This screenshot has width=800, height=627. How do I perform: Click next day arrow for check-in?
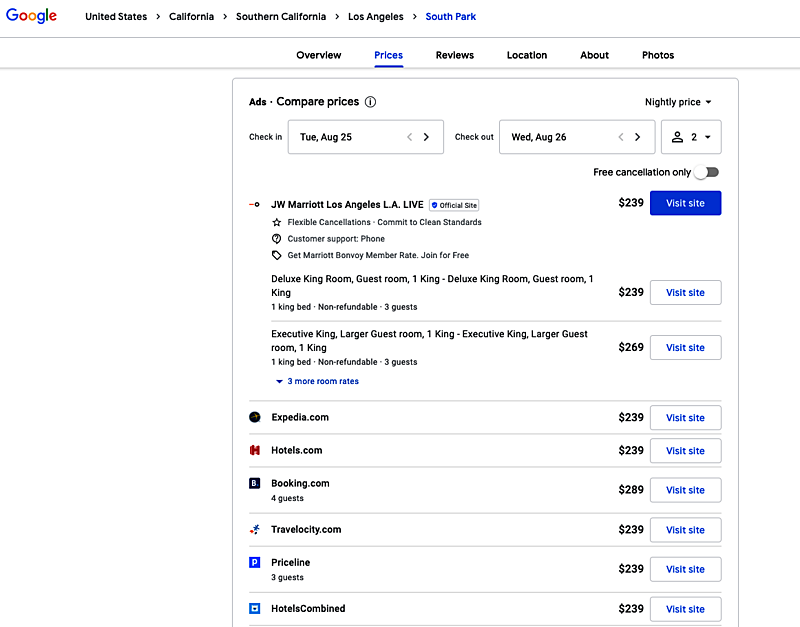(426, 137)
